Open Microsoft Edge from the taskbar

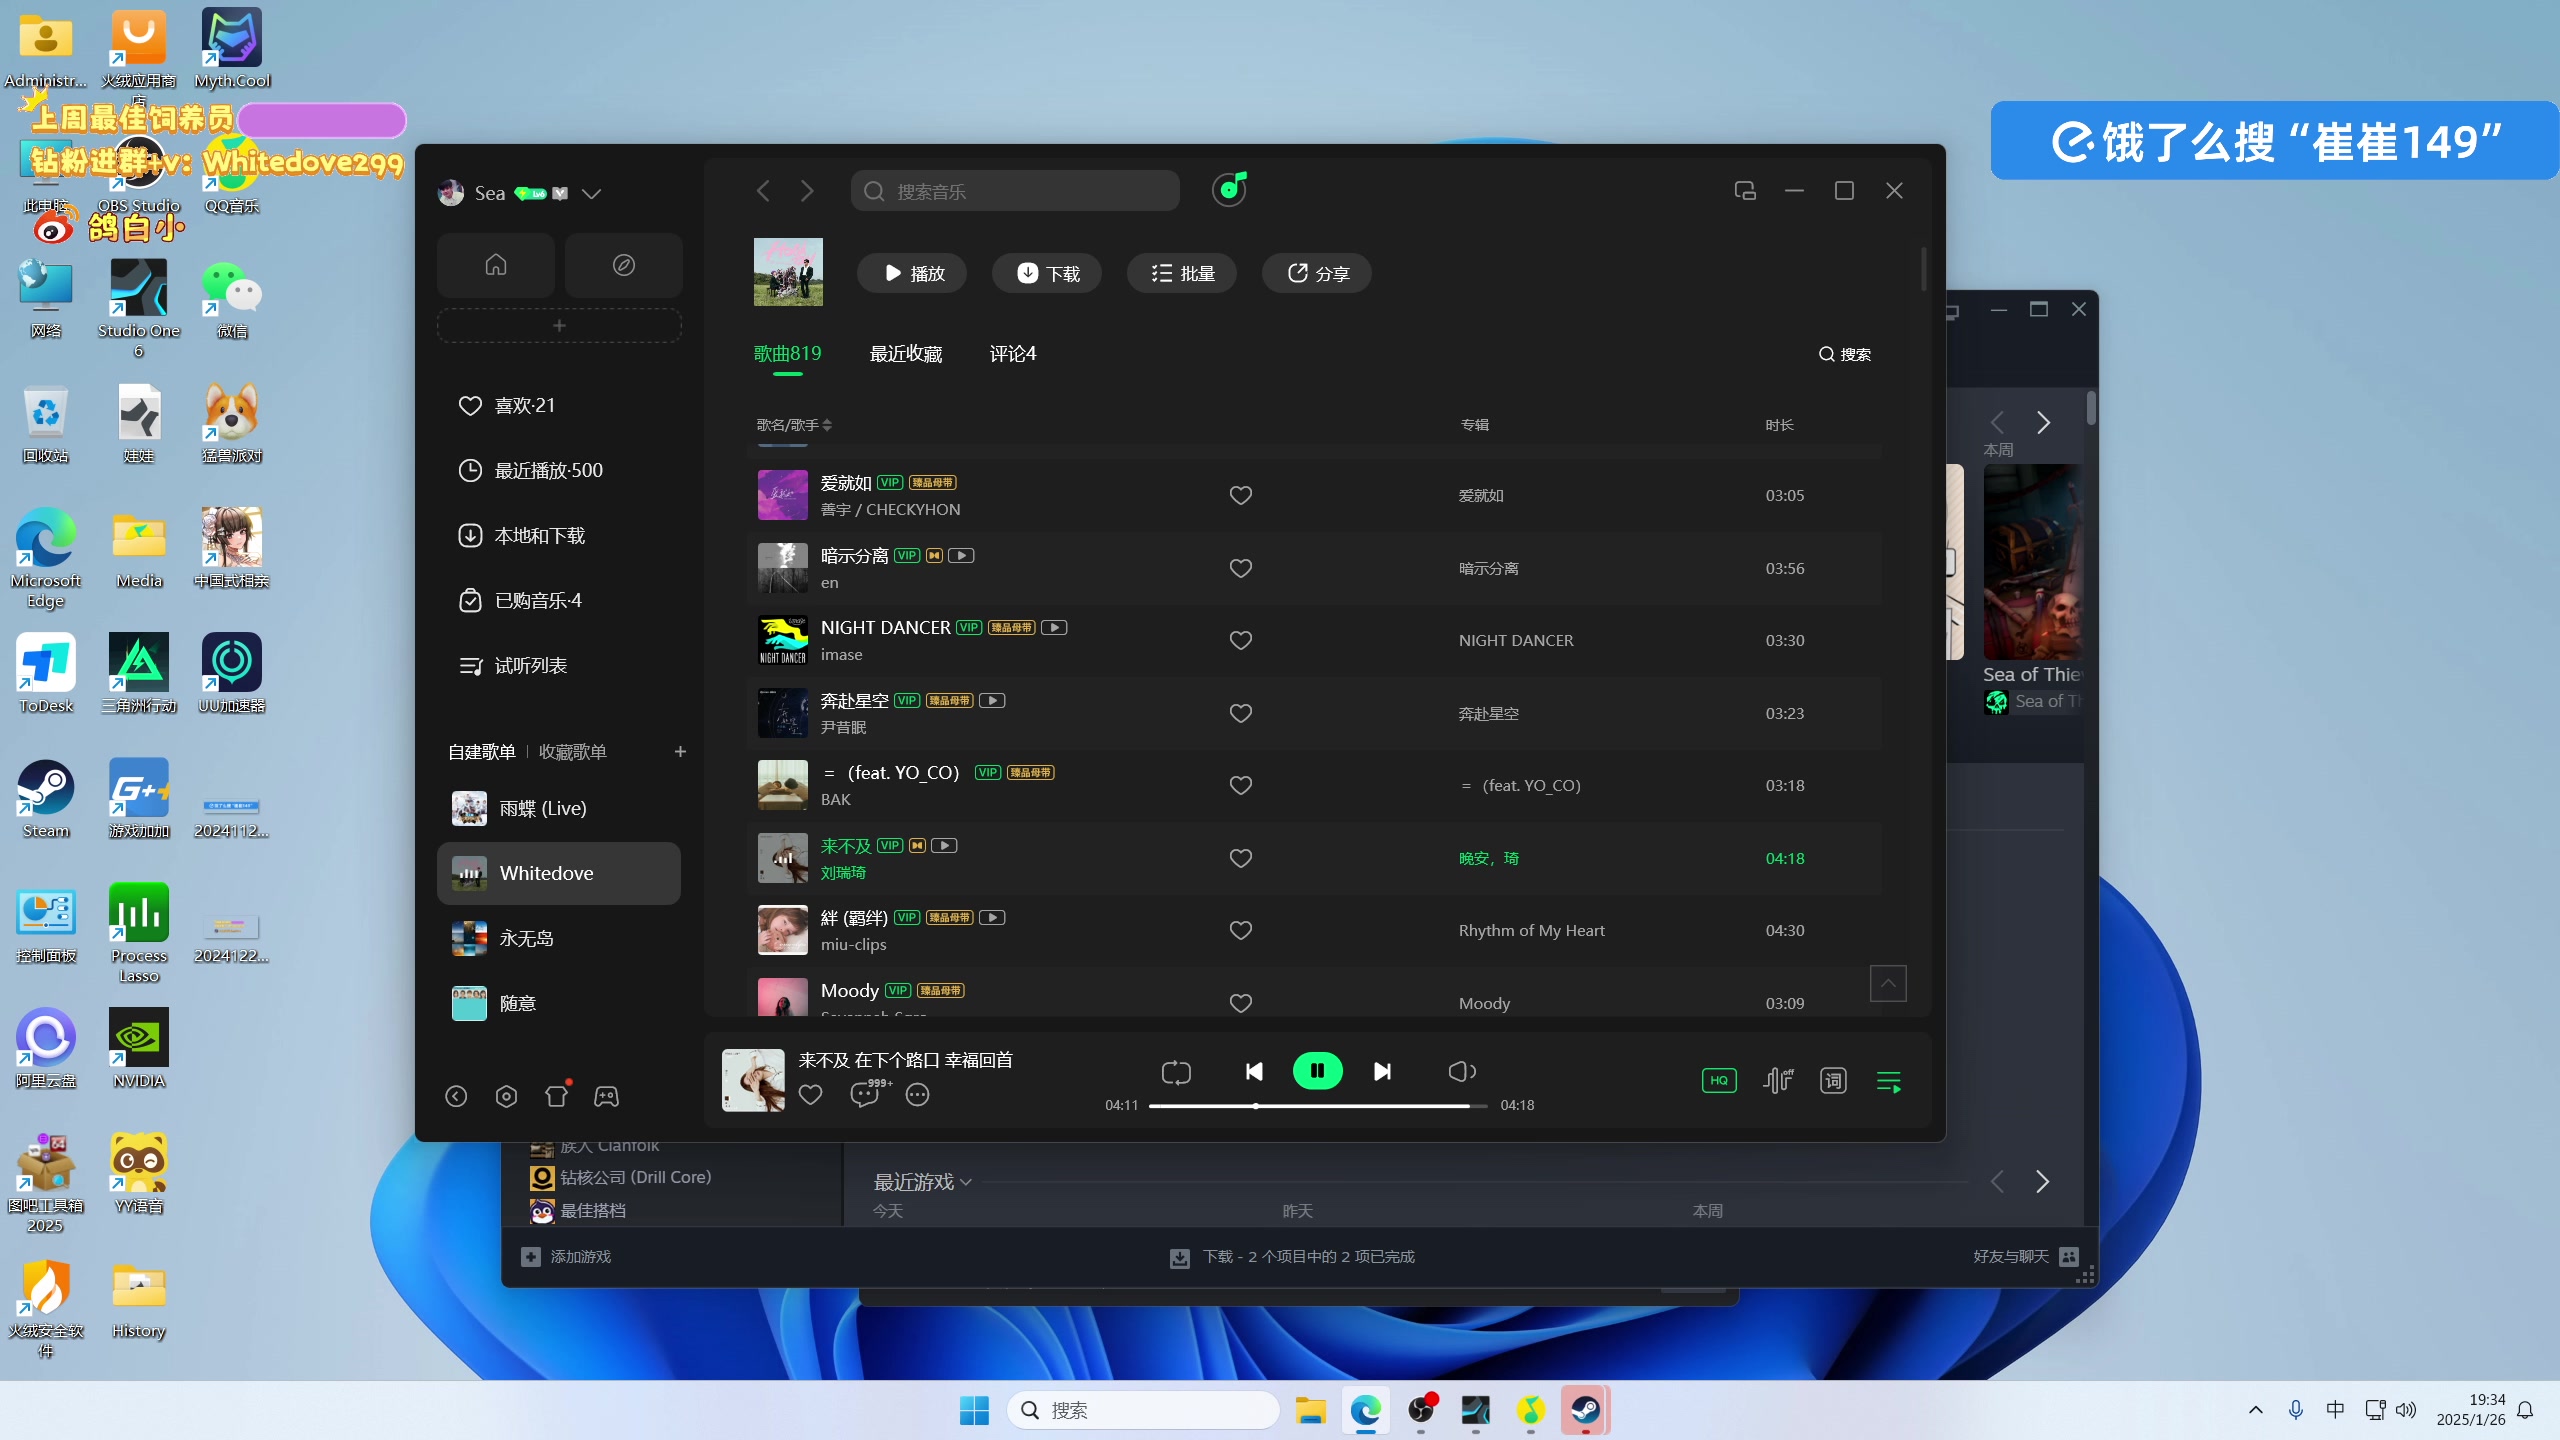[1365, 1410]
